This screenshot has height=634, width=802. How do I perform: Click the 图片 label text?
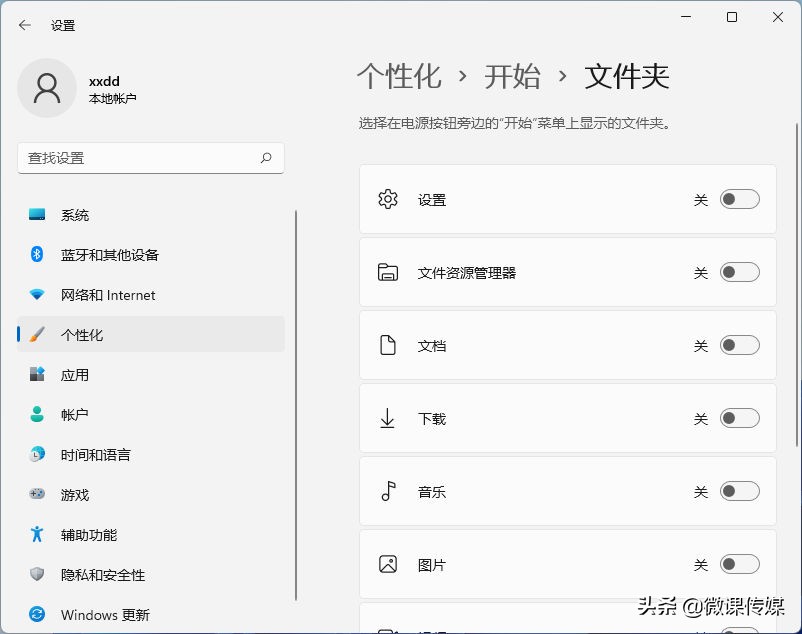click(432, 565)
